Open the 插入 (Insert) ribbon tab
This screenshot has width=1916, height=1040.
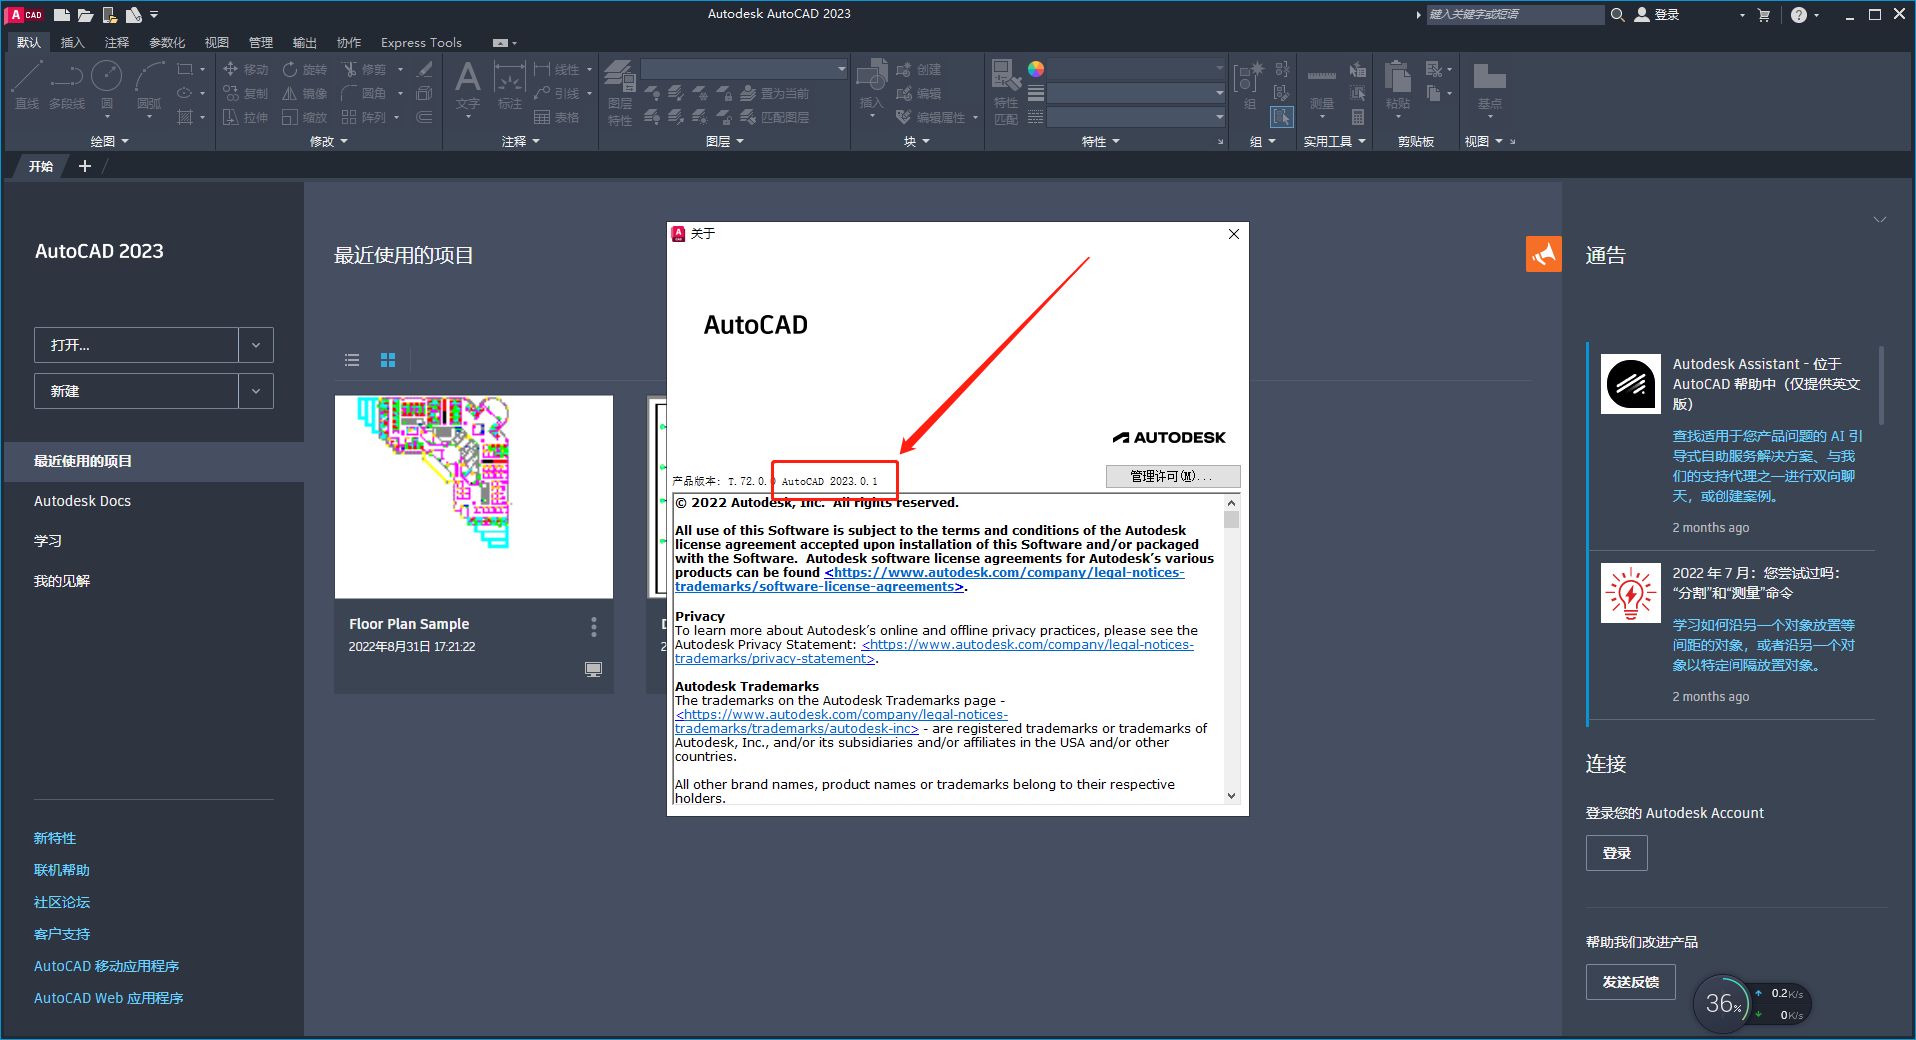(72, 42)
